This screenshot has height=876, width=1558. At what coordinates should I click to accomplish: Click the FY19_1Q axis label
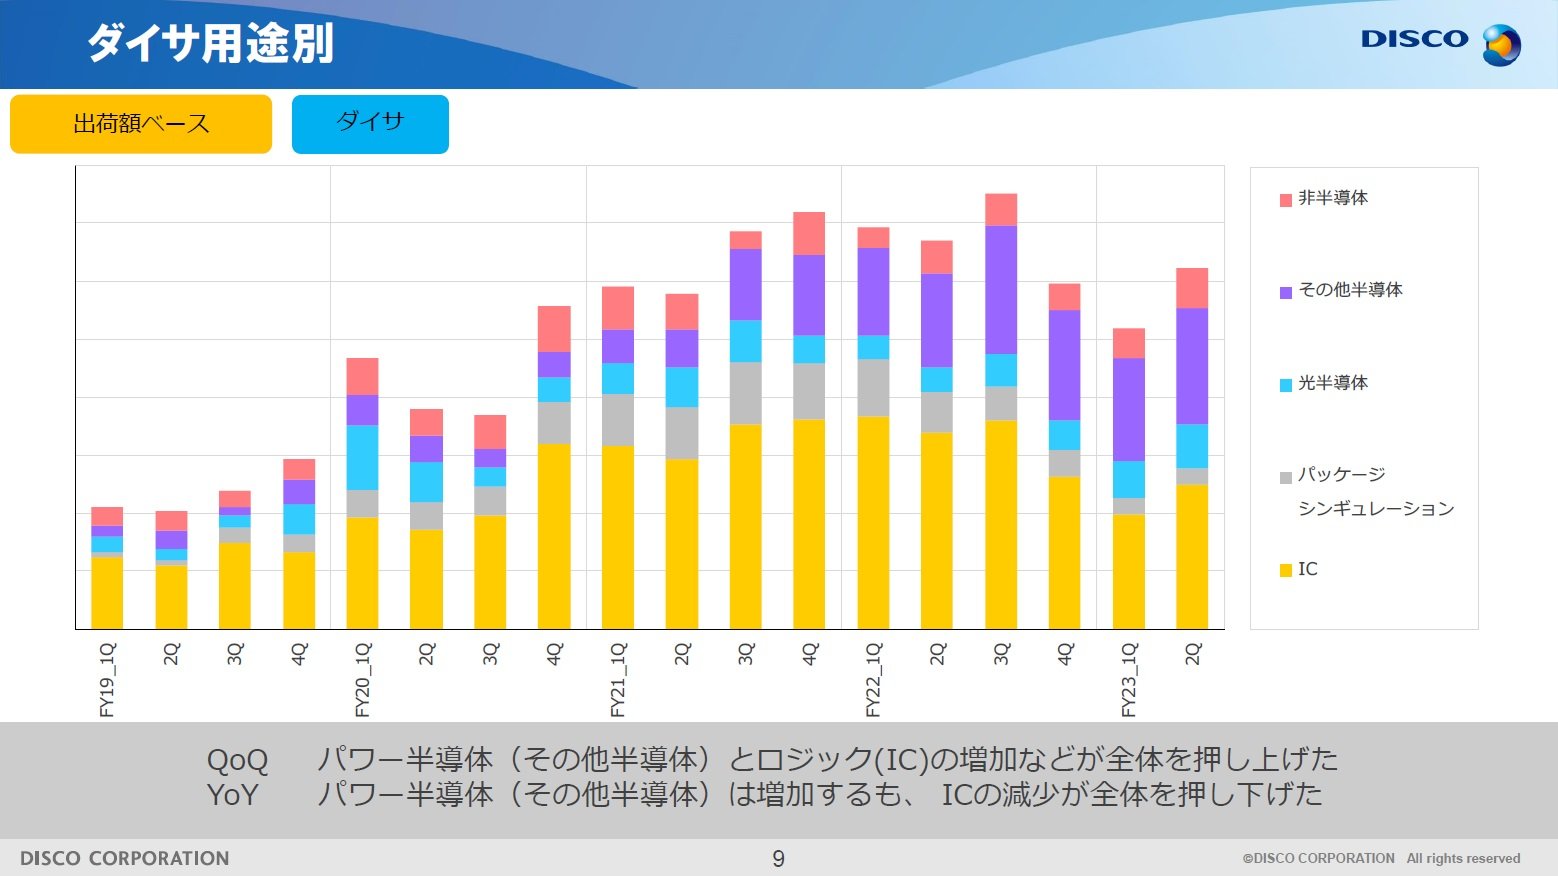[107, 680]
